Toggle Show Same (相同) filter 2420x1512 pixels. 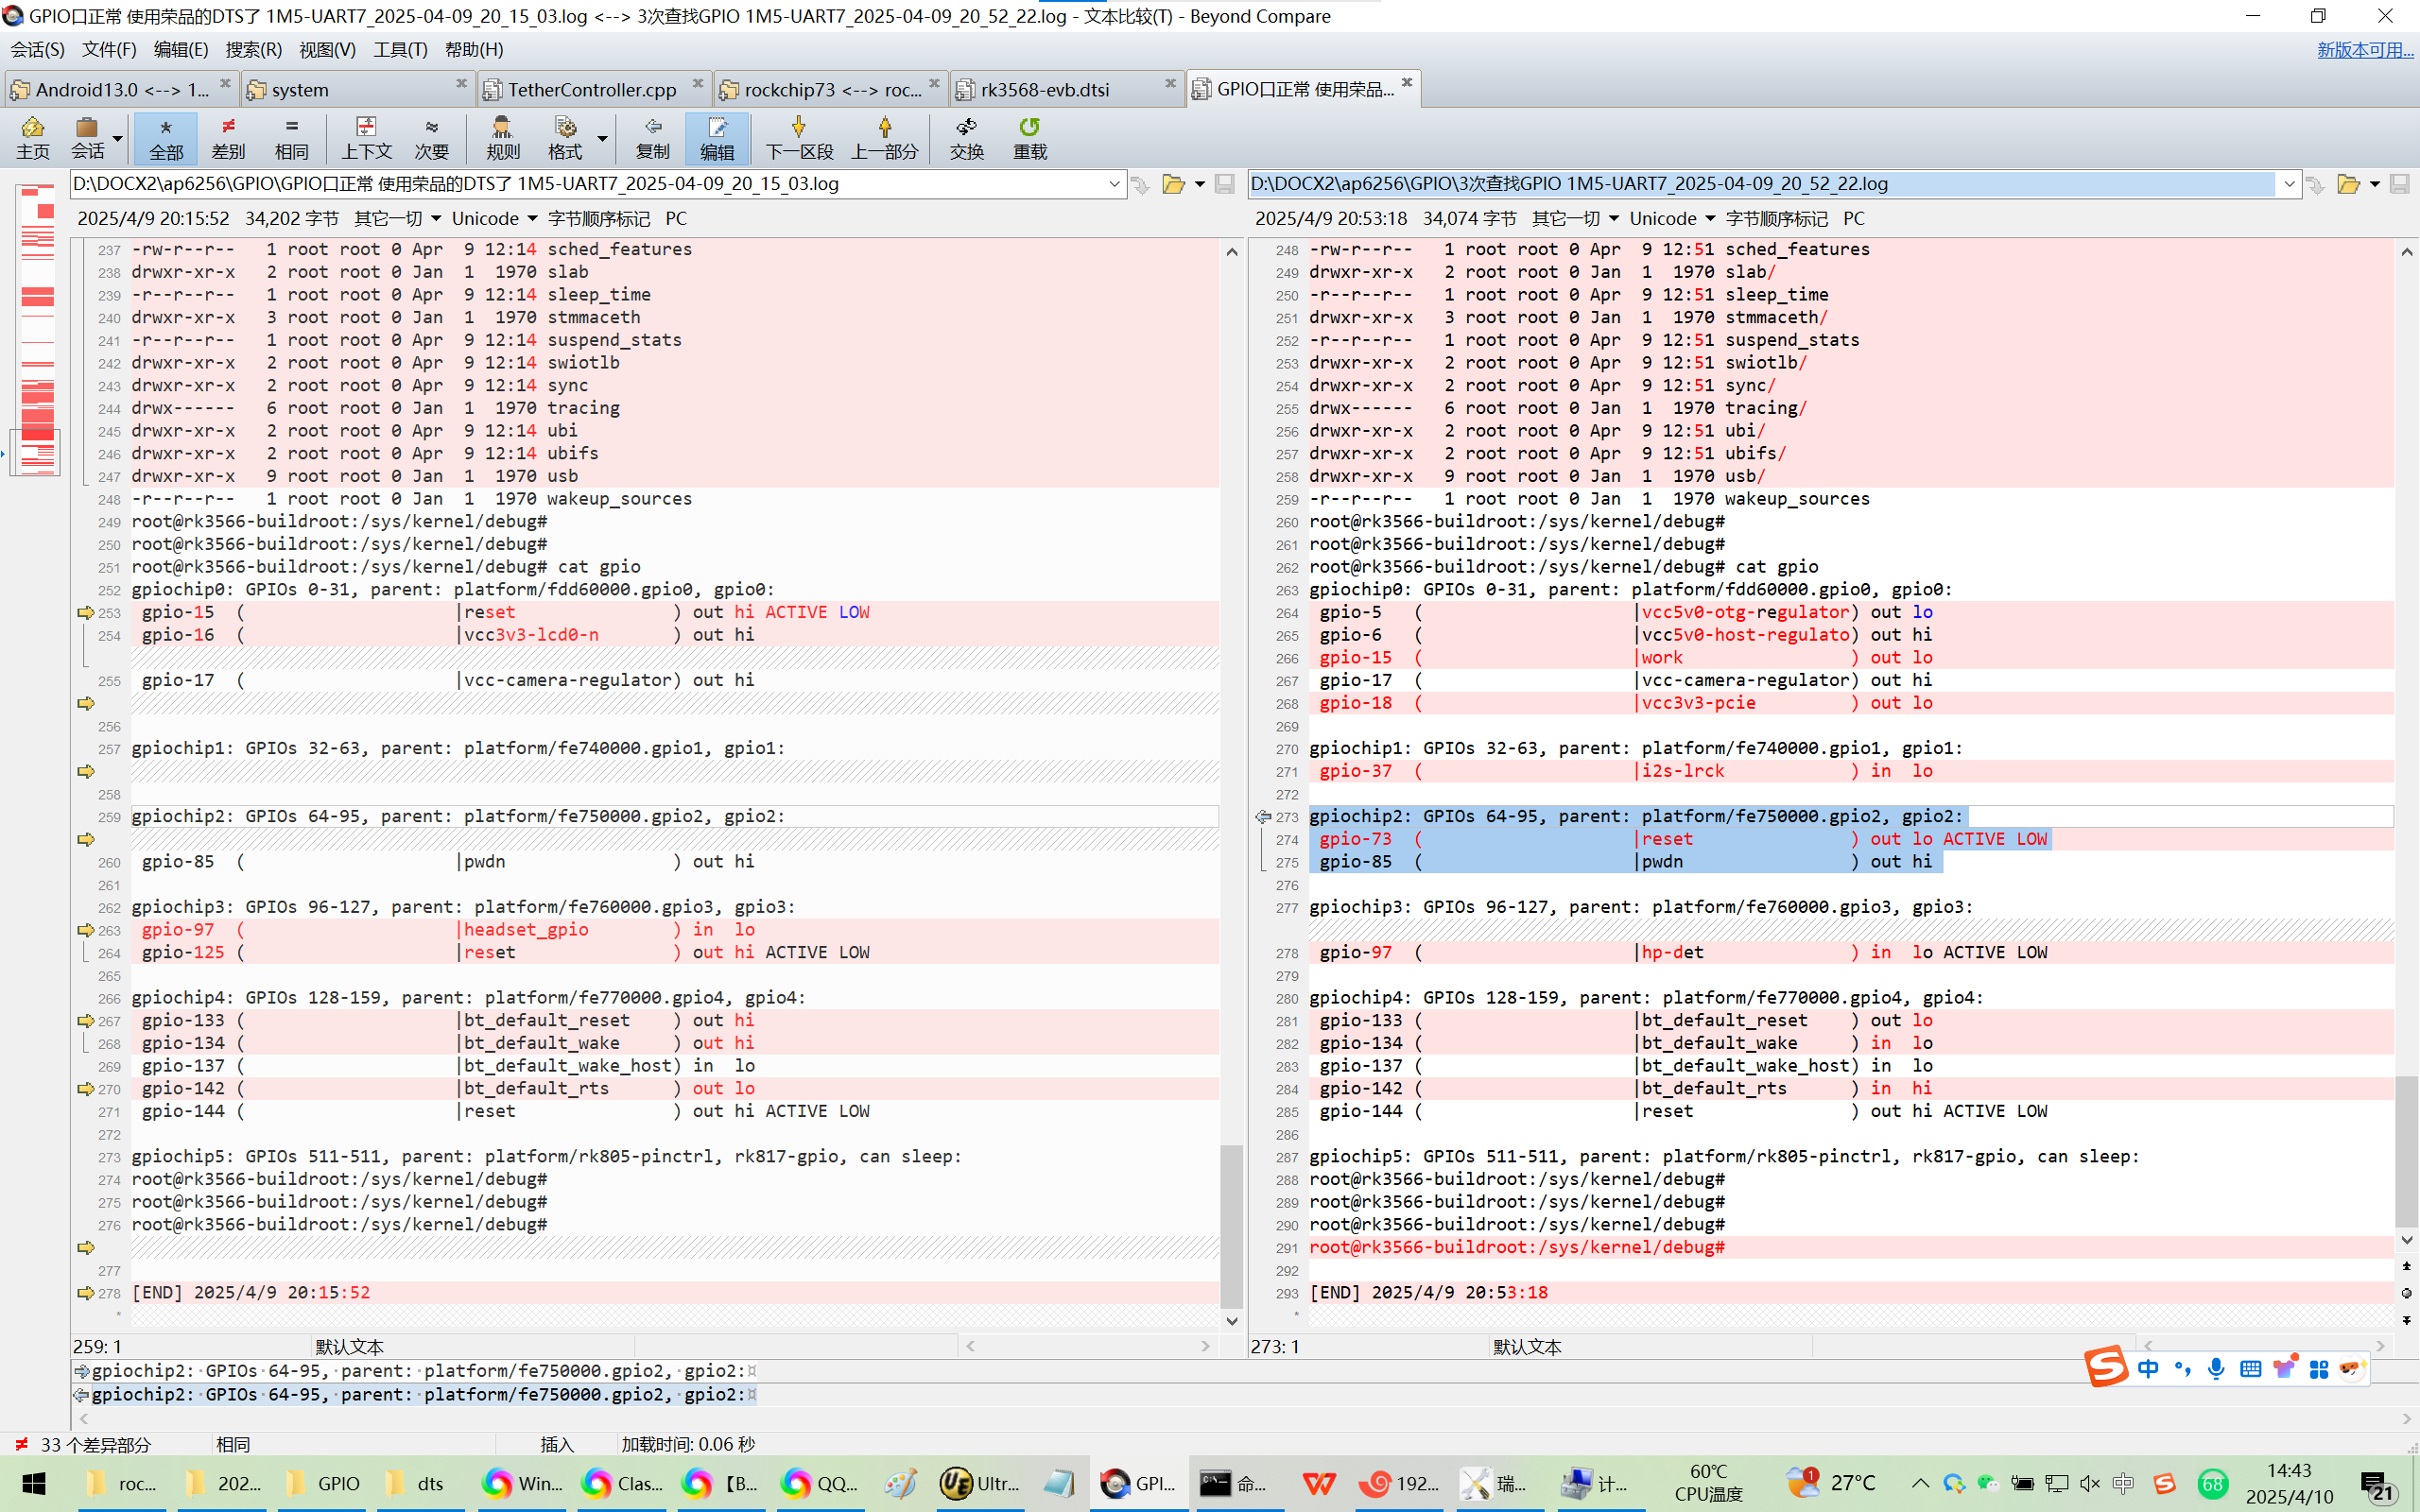[x=291, y=137]
